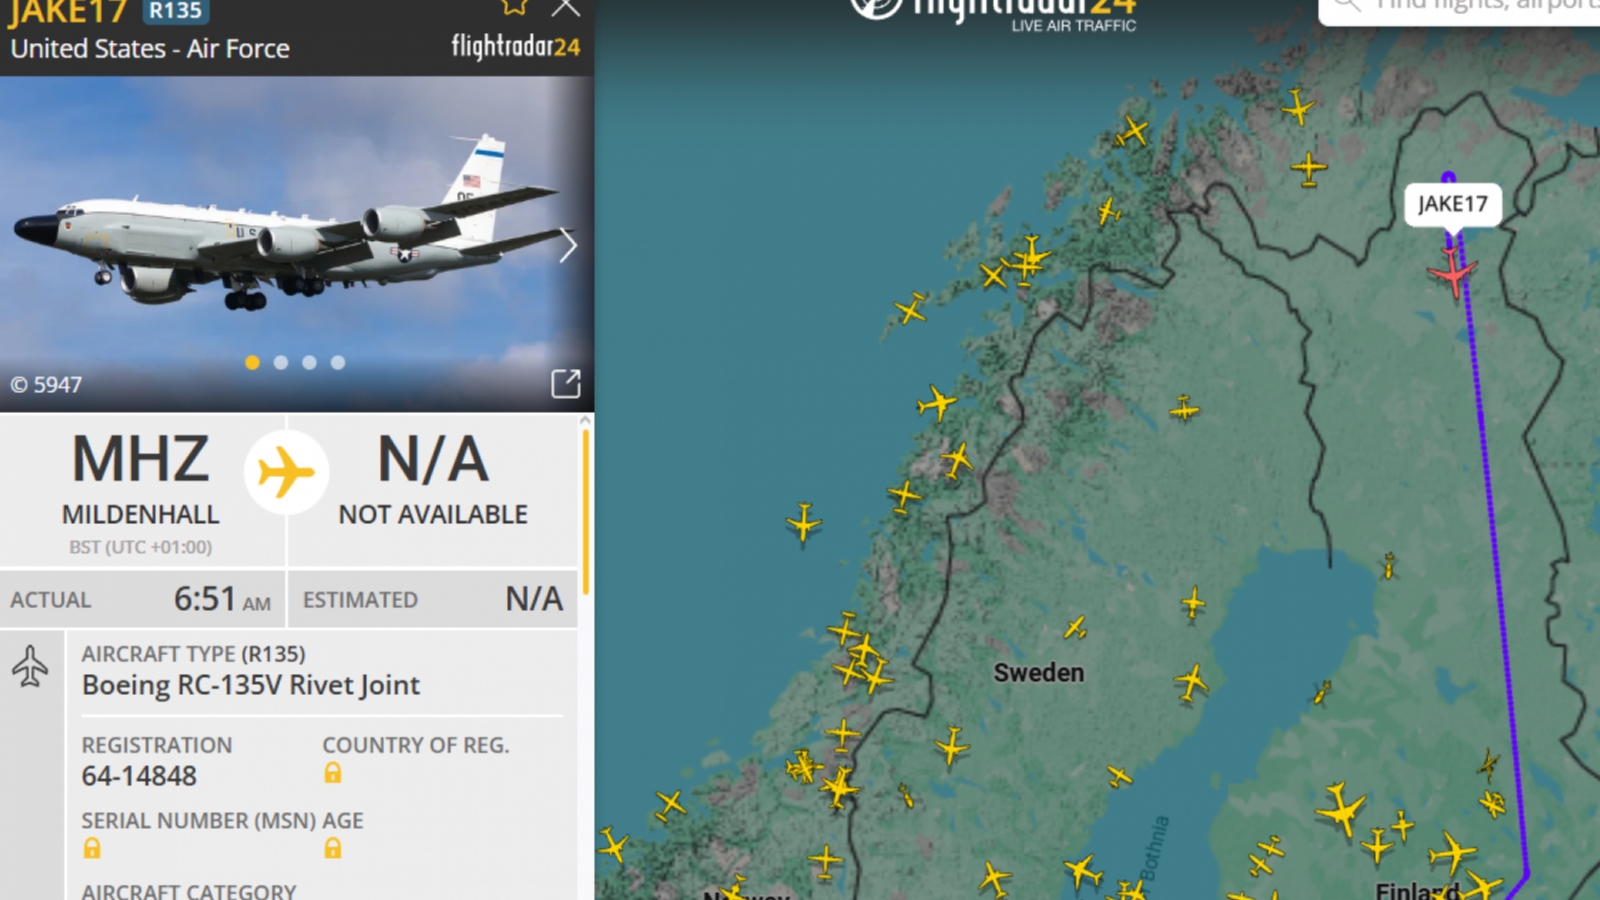
Task: Click the favorite star icon beside JAKE17
Action: click(514, 7)
